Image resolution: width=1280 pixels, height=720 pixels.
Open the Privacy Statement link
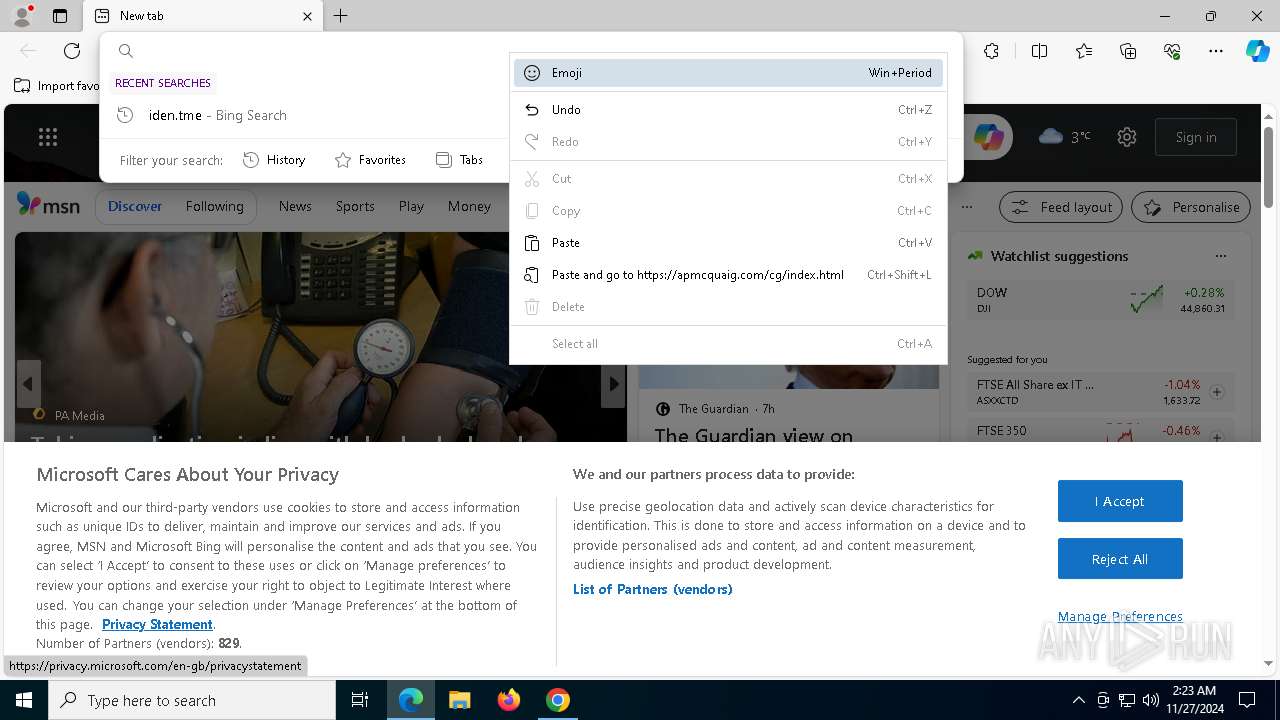(157, 624)
